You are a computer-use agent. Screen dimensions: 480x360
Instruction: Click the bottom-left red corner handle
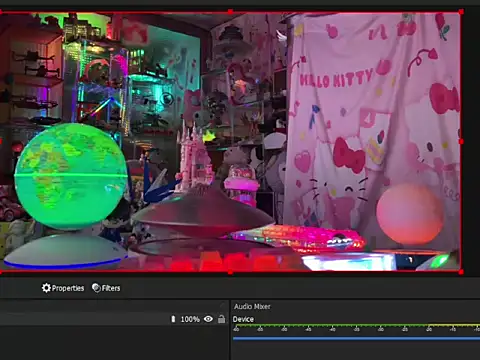click(x=1, y=272)
